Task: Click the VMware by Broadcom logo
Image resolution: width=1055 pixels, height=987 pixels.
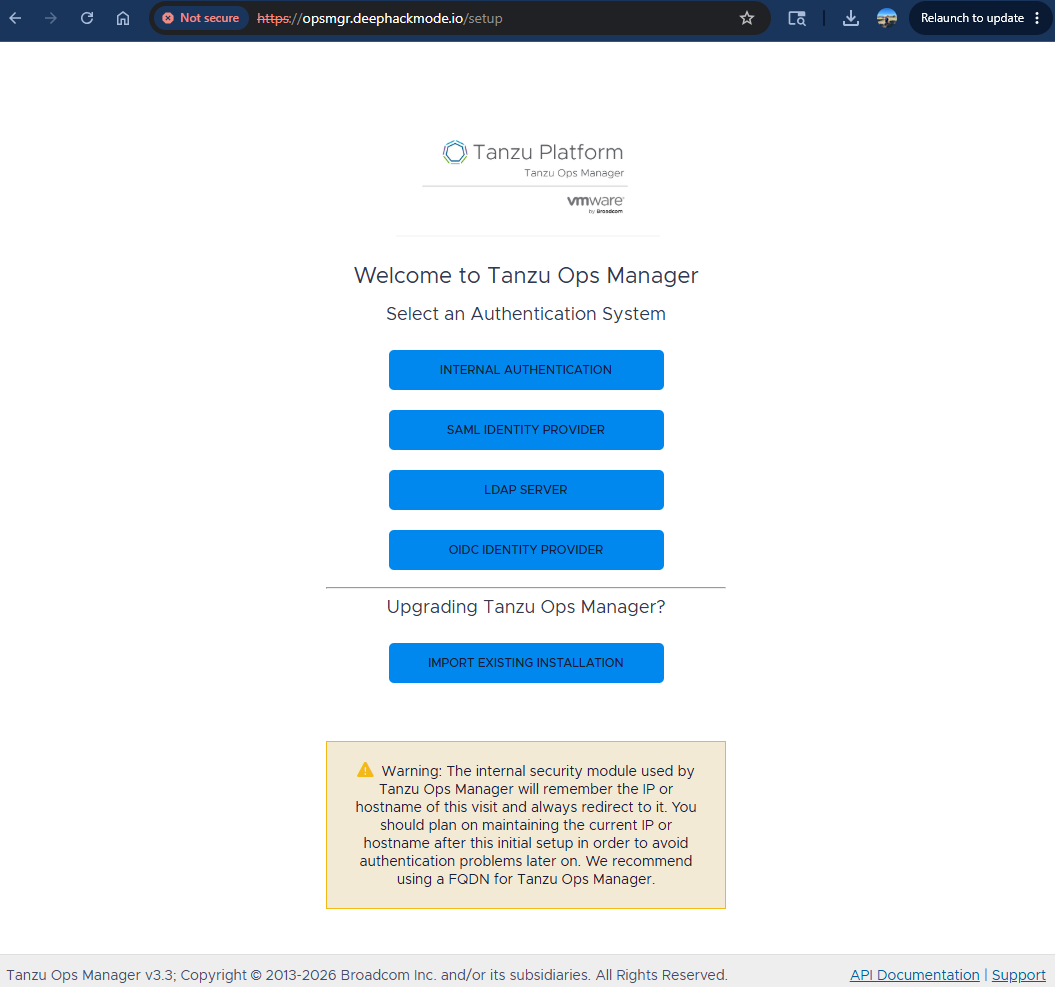Action: click(x=595, y=204)
